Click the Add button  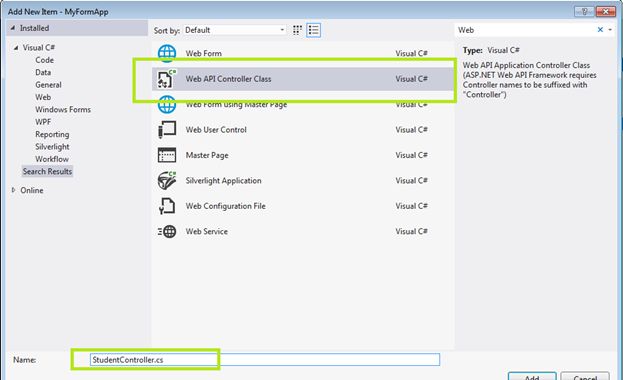532,376
